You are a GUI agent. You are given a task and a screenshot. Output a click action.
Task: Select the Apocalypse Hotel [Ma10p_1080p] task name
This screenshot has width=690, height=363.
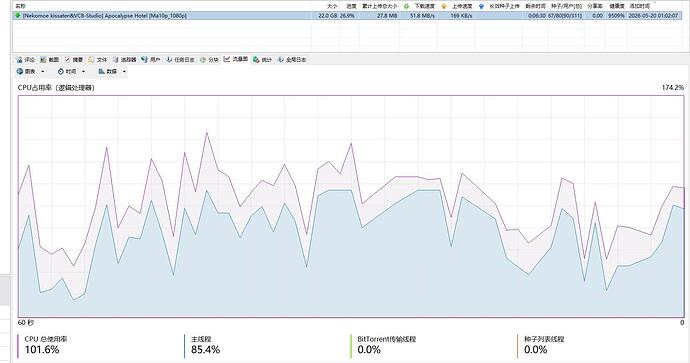click(x=105, y=15)
